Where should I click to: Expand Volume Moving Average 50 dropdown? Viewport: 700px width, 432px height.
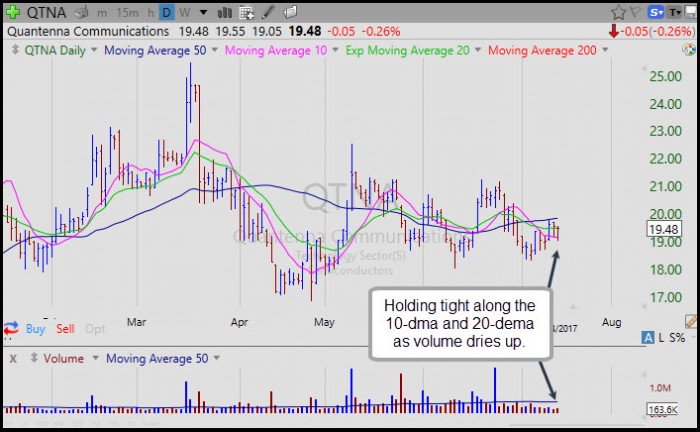click(217, 358)
